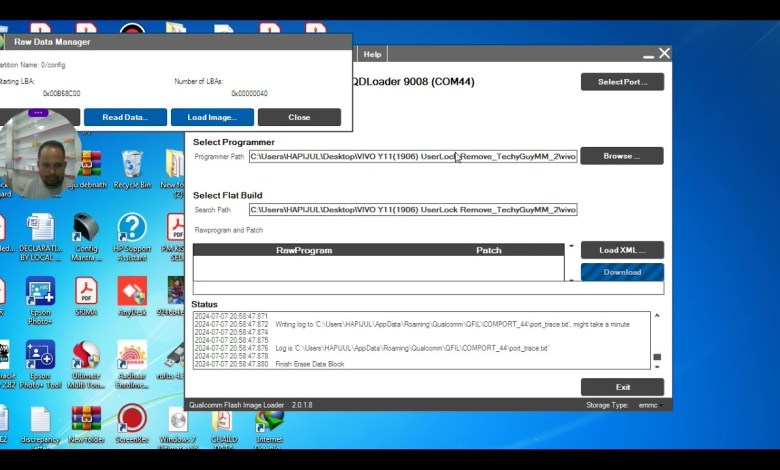Click the Load XML button

point(622,250)
